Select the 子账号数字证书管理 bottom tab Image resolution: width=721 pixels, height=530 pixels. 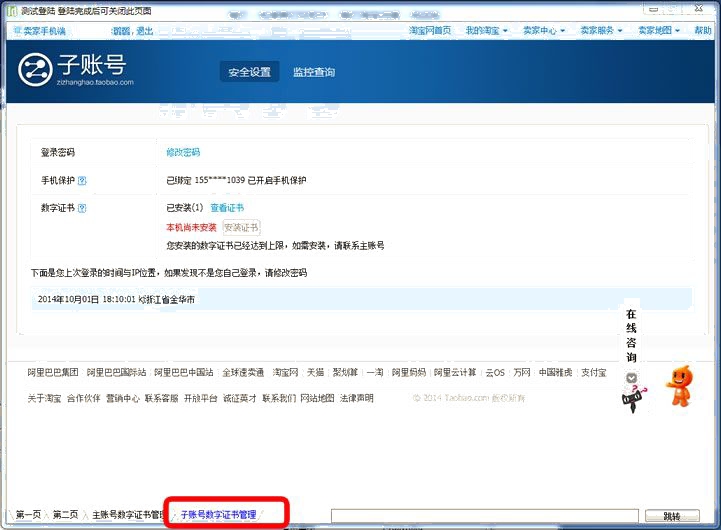(218, 514)
